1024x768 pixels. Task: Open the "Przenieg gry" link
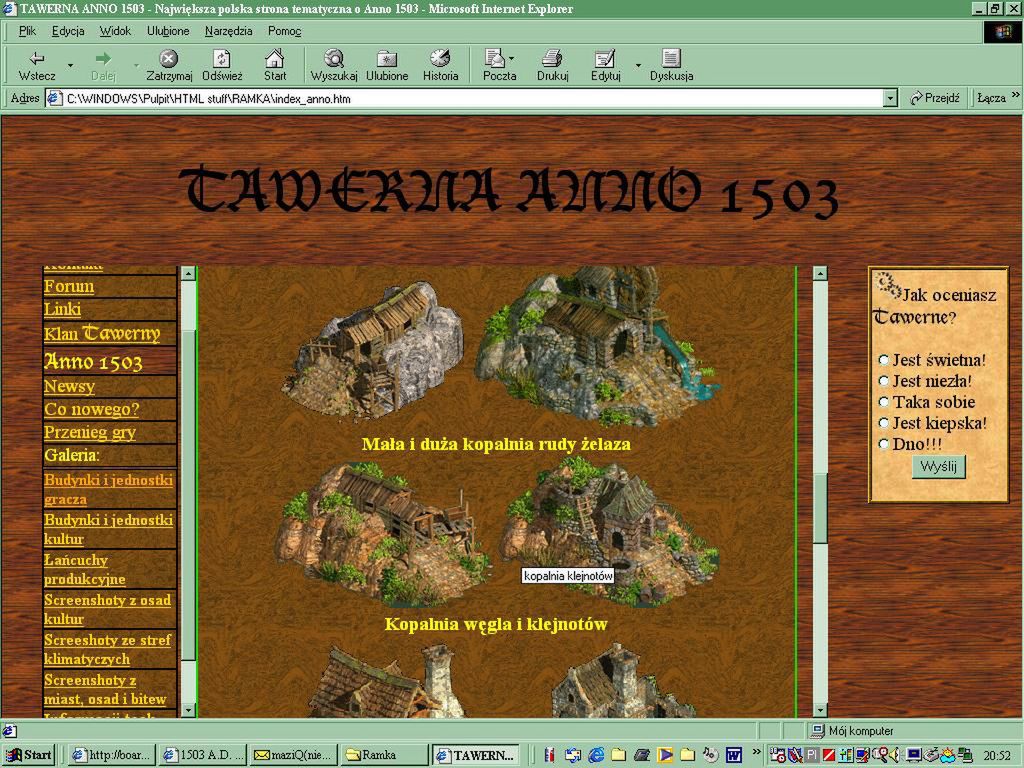point(90,432)
